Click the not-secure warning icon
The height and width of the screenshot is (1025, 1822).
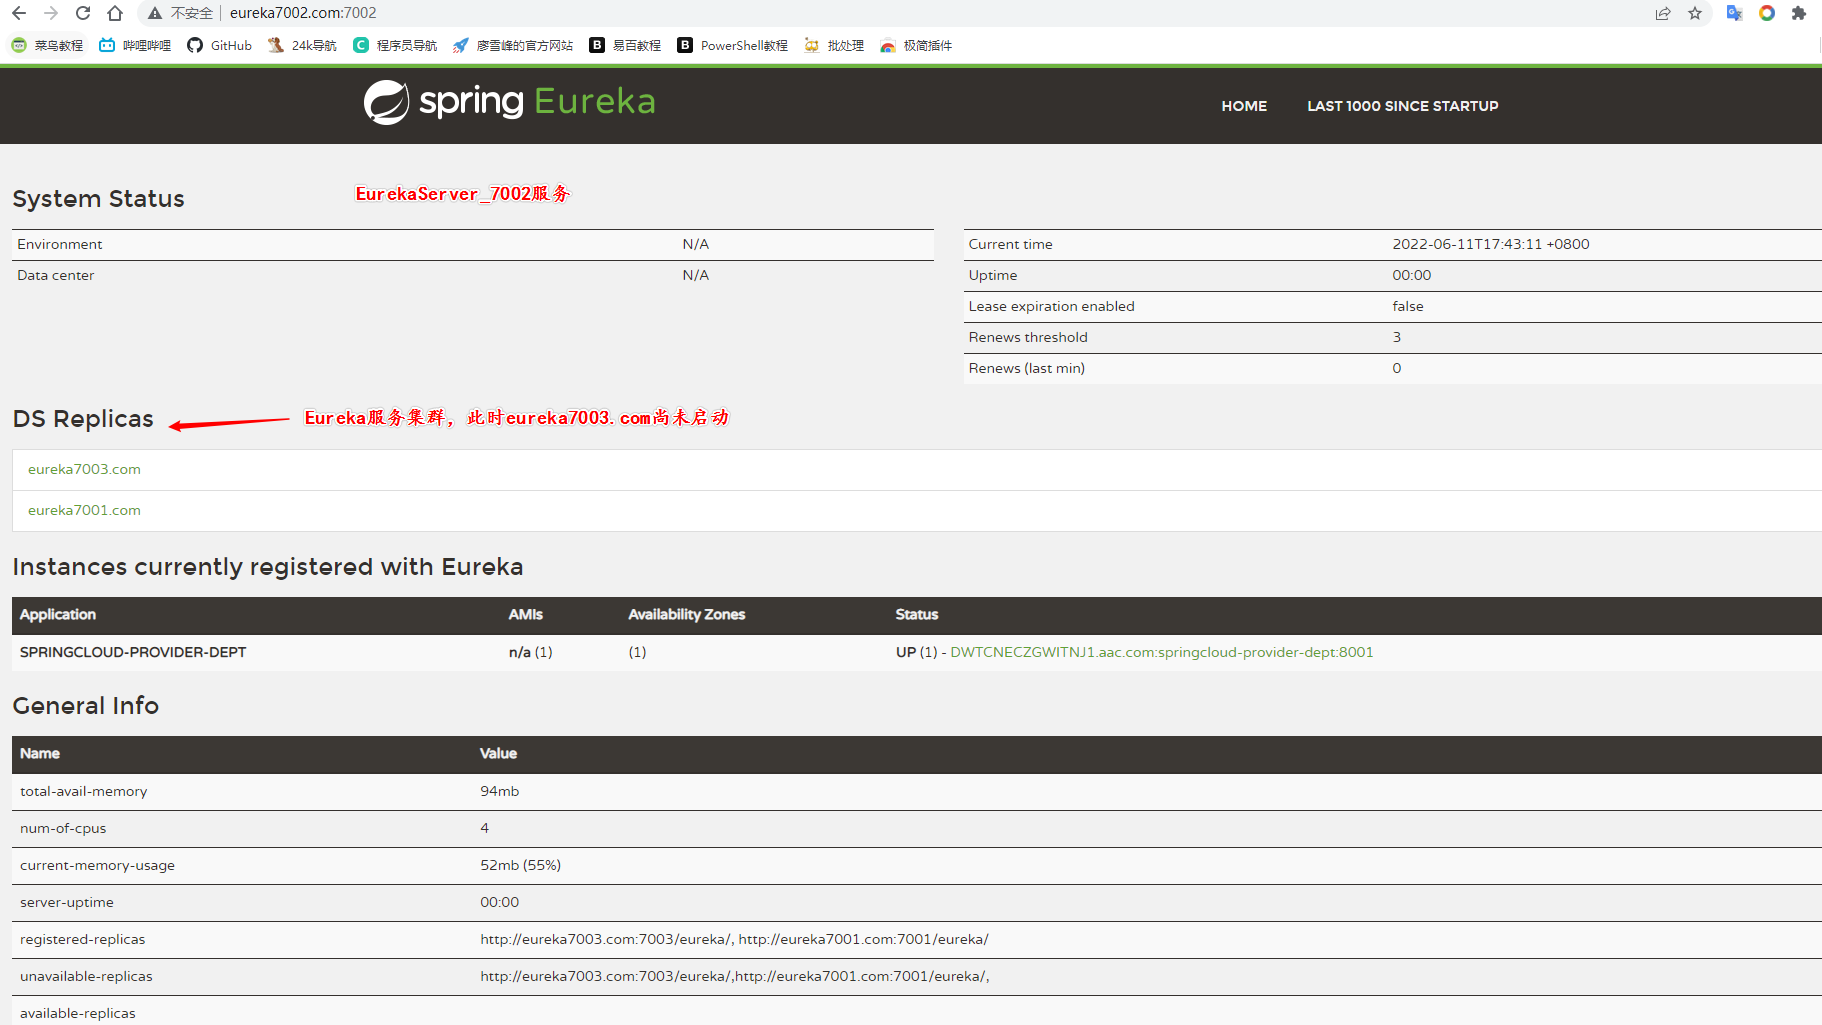(155, 13)
